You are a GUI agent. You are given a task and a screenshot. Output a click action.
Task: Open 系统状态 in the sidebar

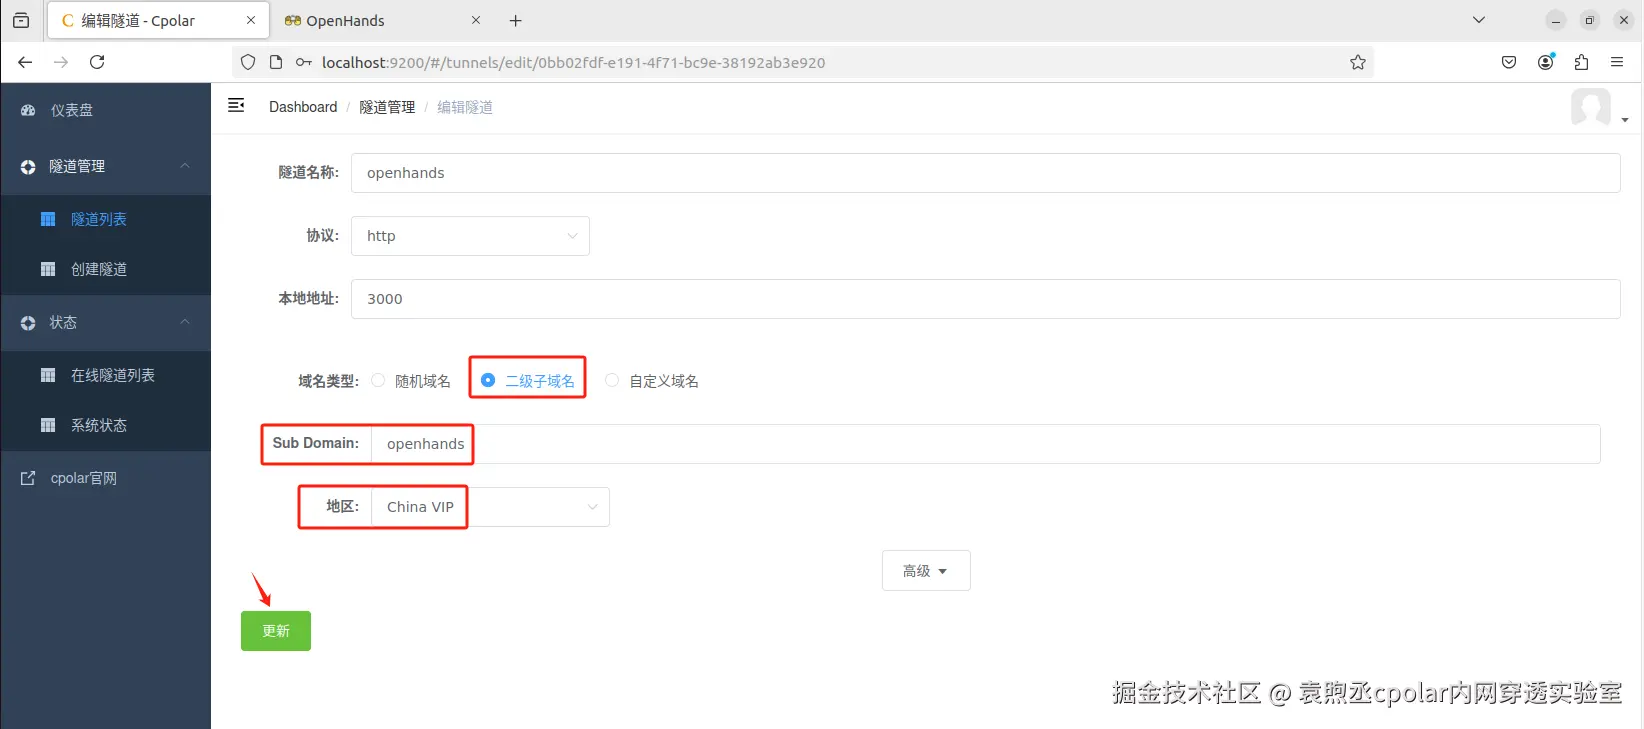click(106, 425)
